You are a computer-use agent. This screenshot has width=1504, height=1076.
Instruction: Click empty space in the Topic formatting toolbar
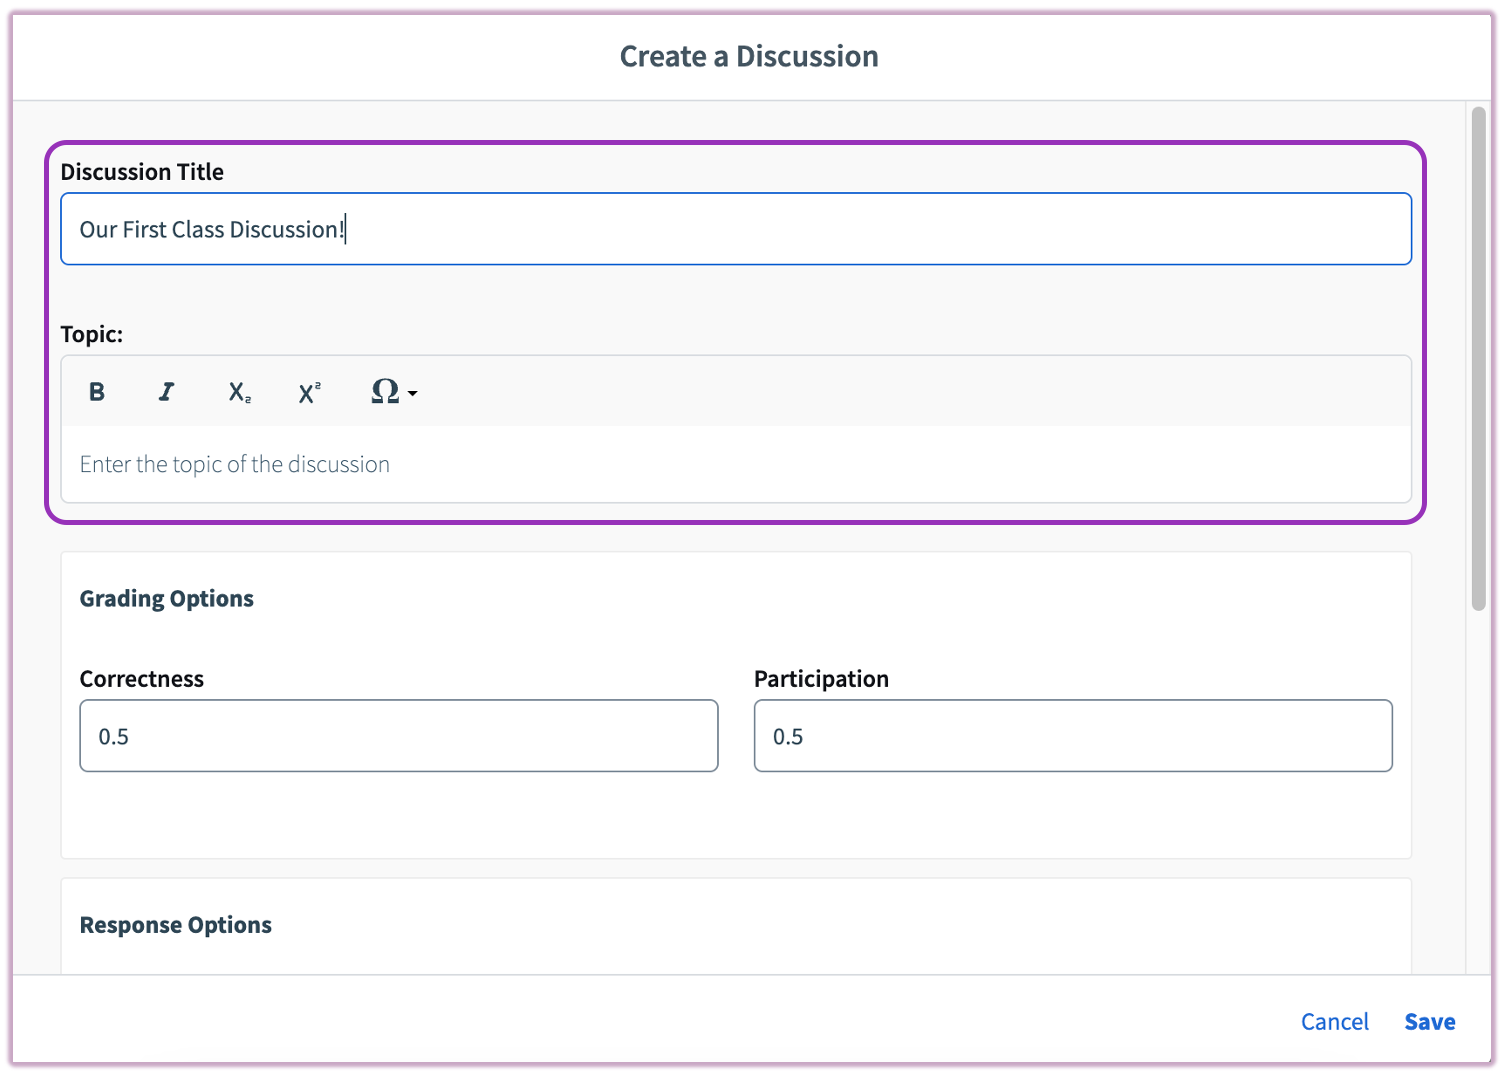(x=900, y=392)
